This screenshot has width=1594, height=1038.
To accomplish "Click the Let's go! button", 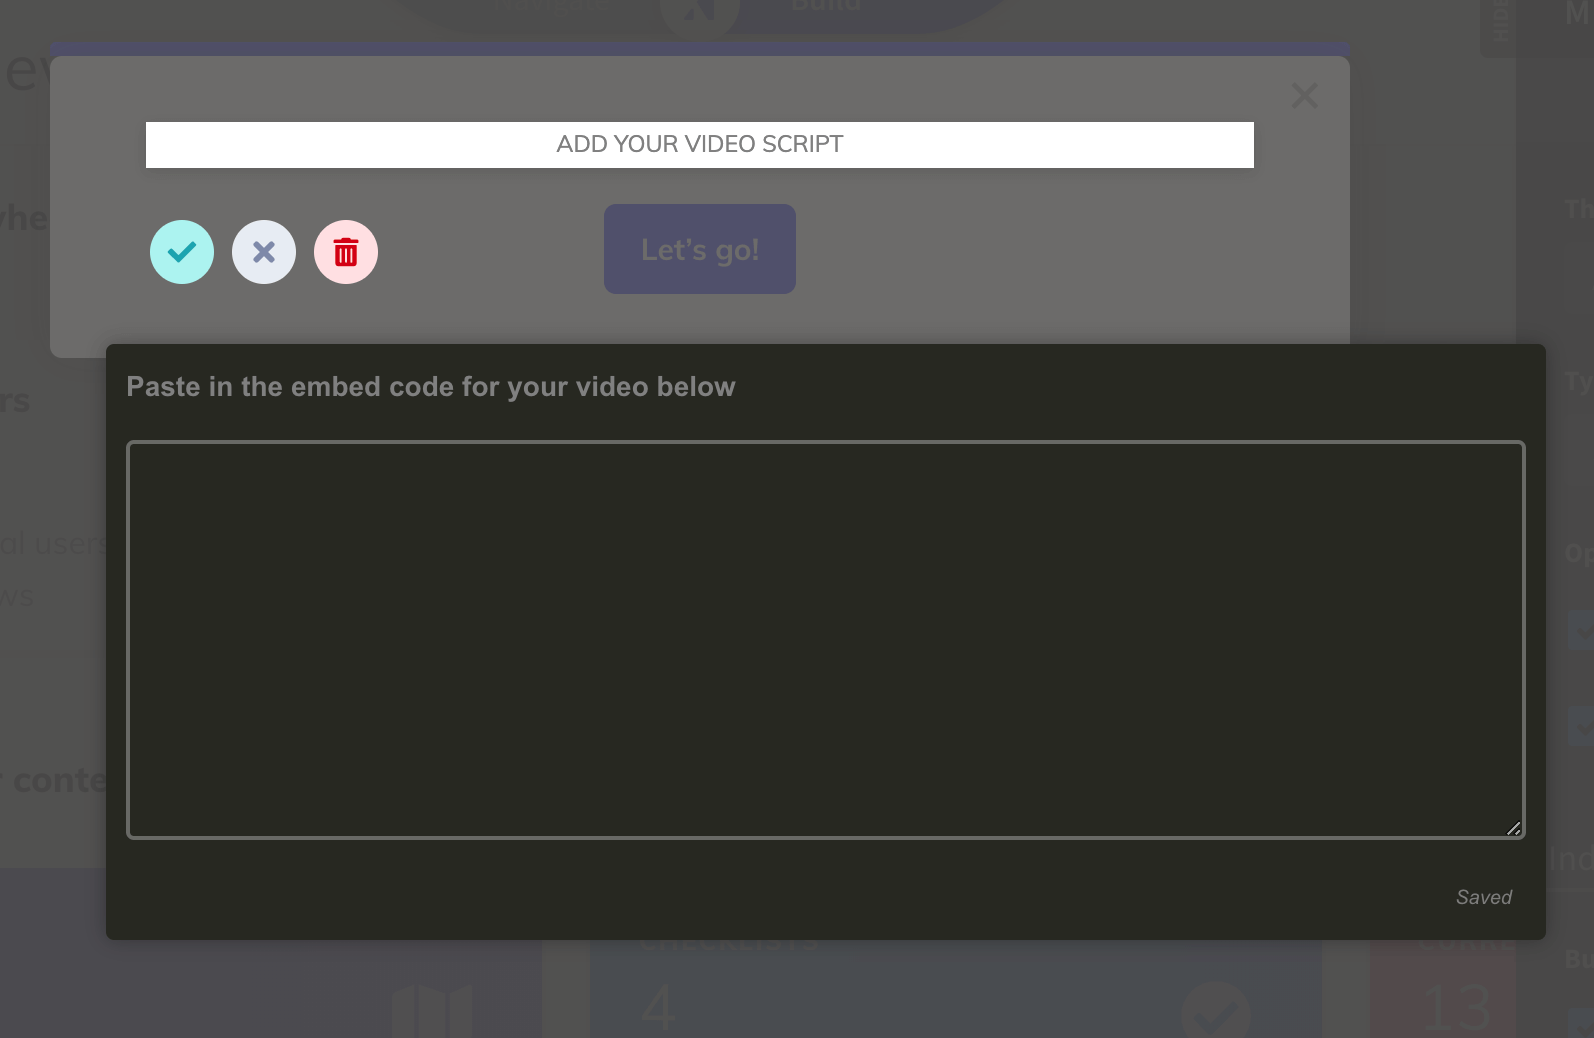I will pos(700,249).
